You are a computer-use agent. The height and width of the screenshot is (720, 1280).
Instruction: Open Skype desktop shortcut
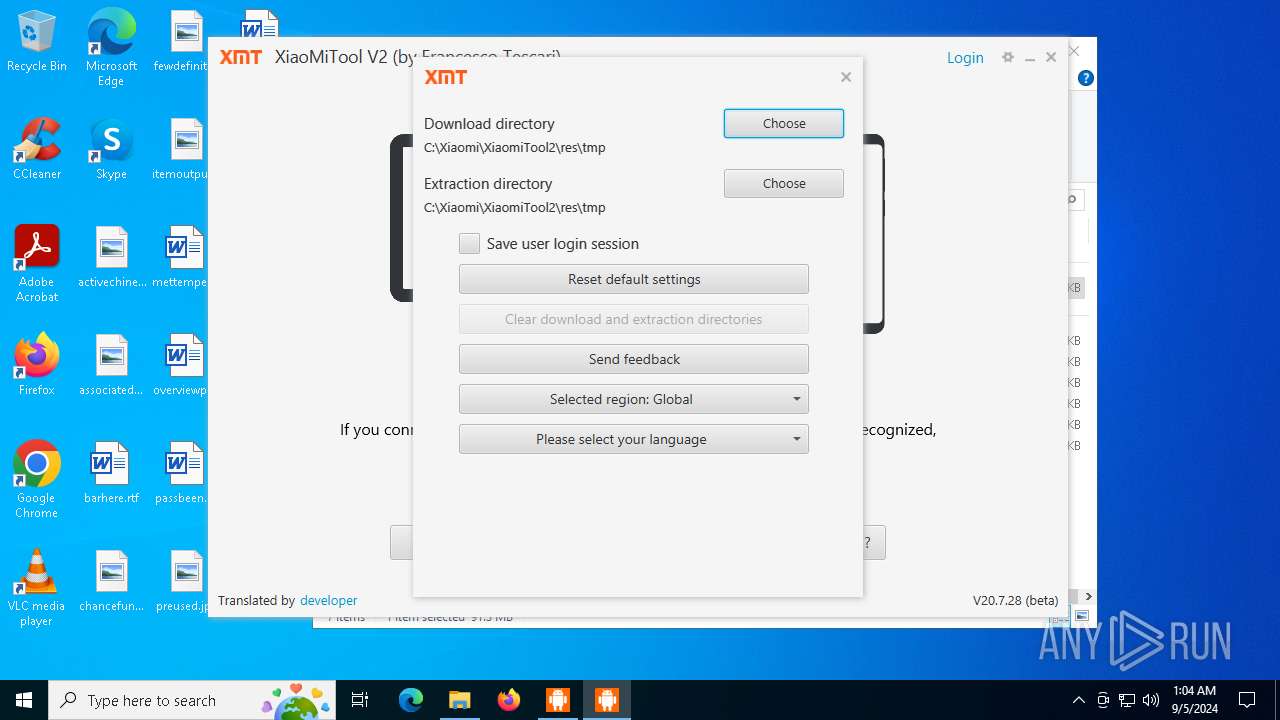tap(111, 149)
